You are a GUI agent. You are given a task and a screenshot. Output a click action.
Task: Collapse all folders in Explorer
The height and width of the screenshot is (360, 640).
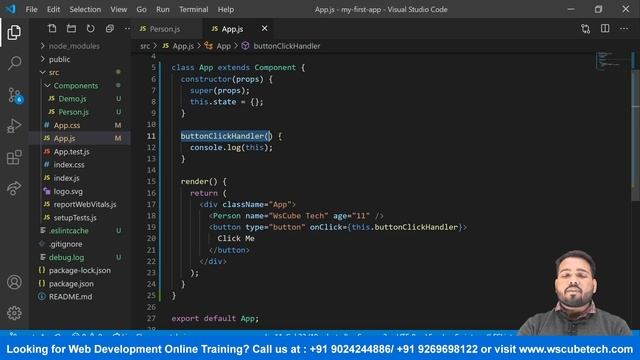[x=109, y=29]
